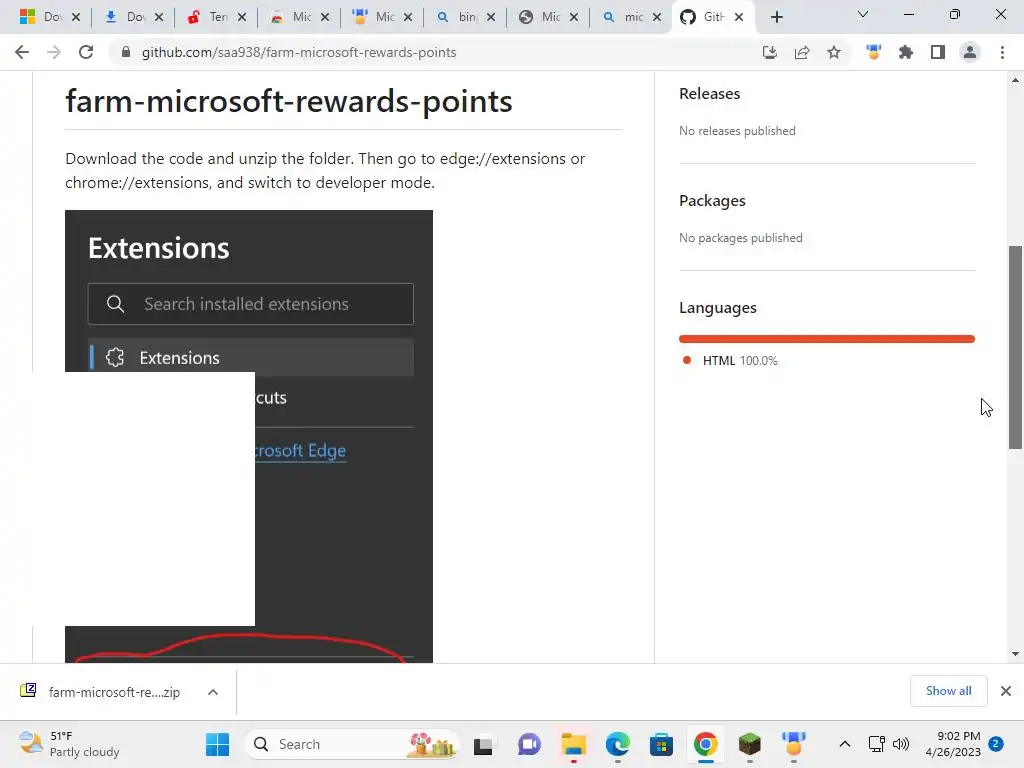Screen dimensions: 1024x768
Task: Open the Extensions puzzle piece menu
Action: (906, 52)
